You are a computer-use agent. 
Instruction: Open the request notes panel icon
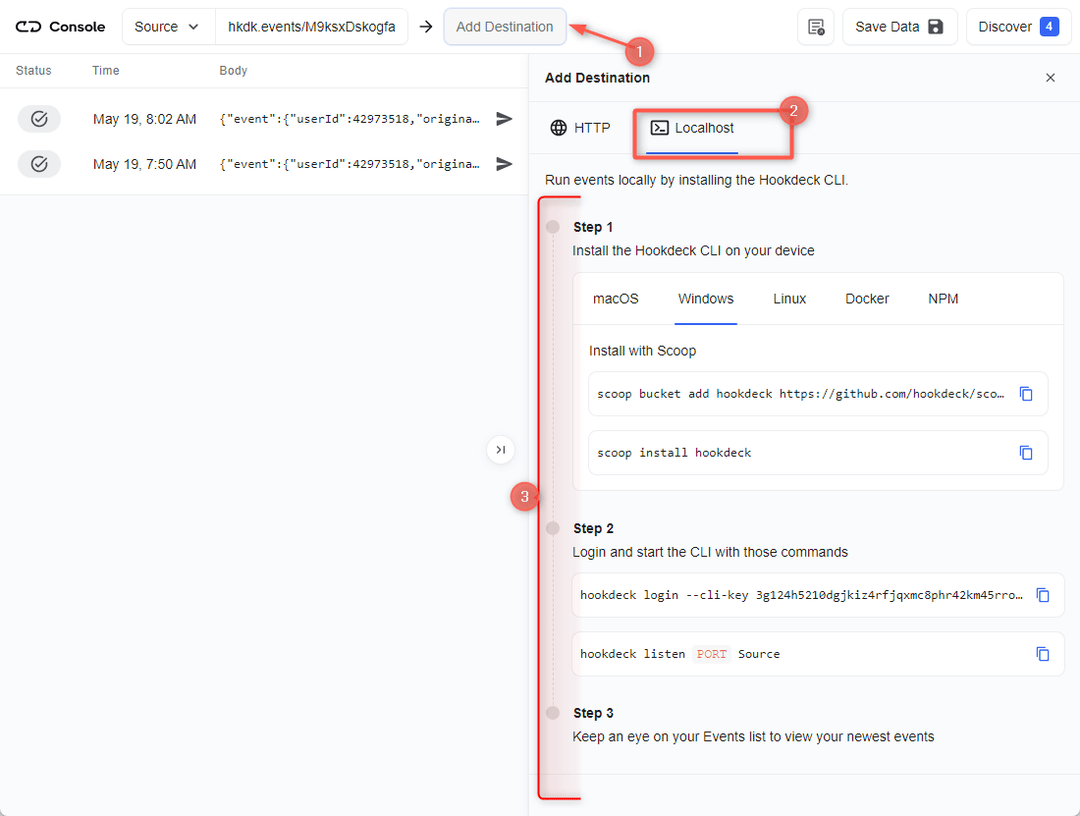(815, 27)
